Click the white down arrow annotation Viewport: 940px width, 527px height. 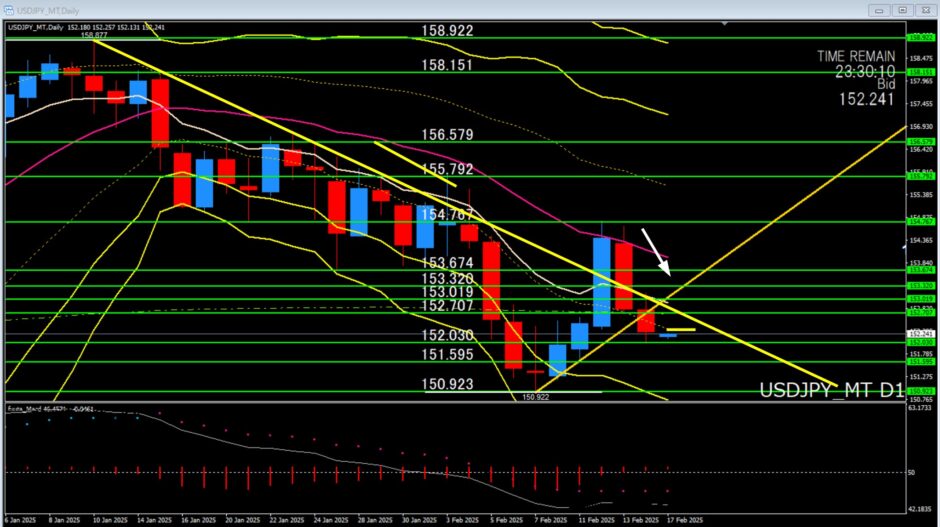point(657,251)
